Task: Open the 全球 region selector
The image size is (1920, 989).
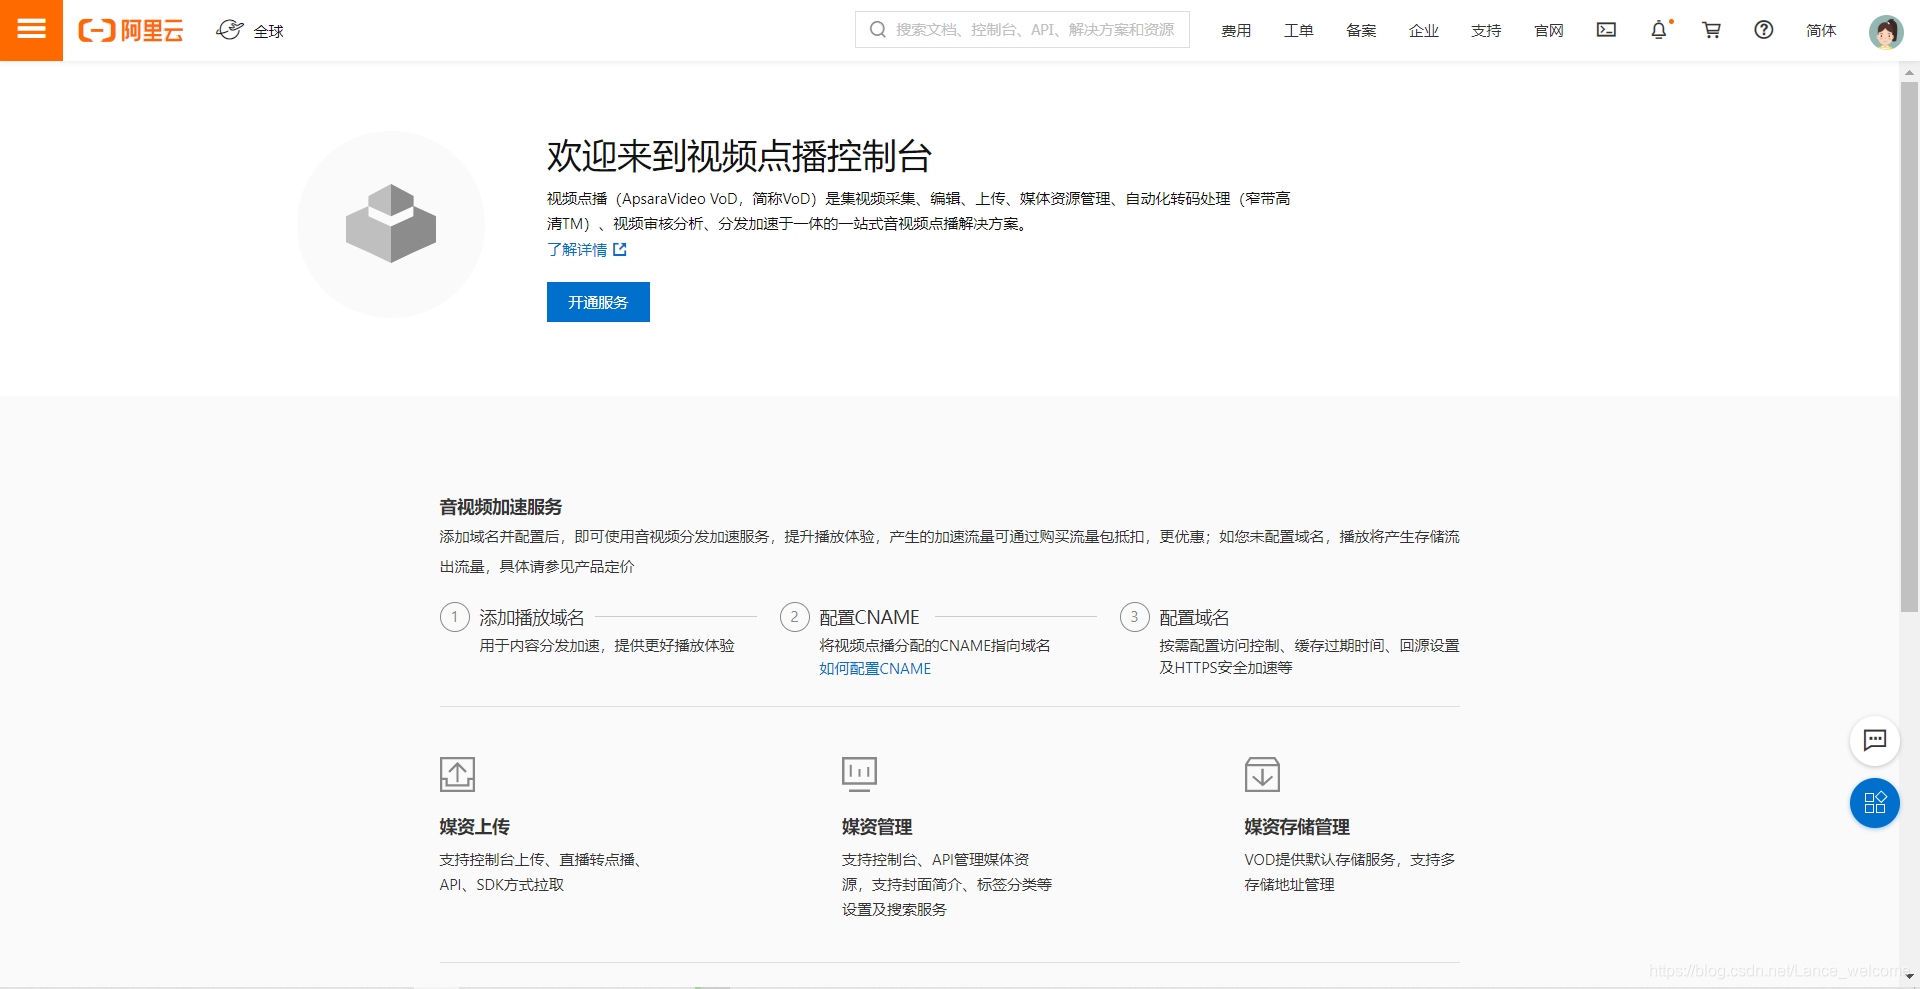Action: (x=250, y=31)
